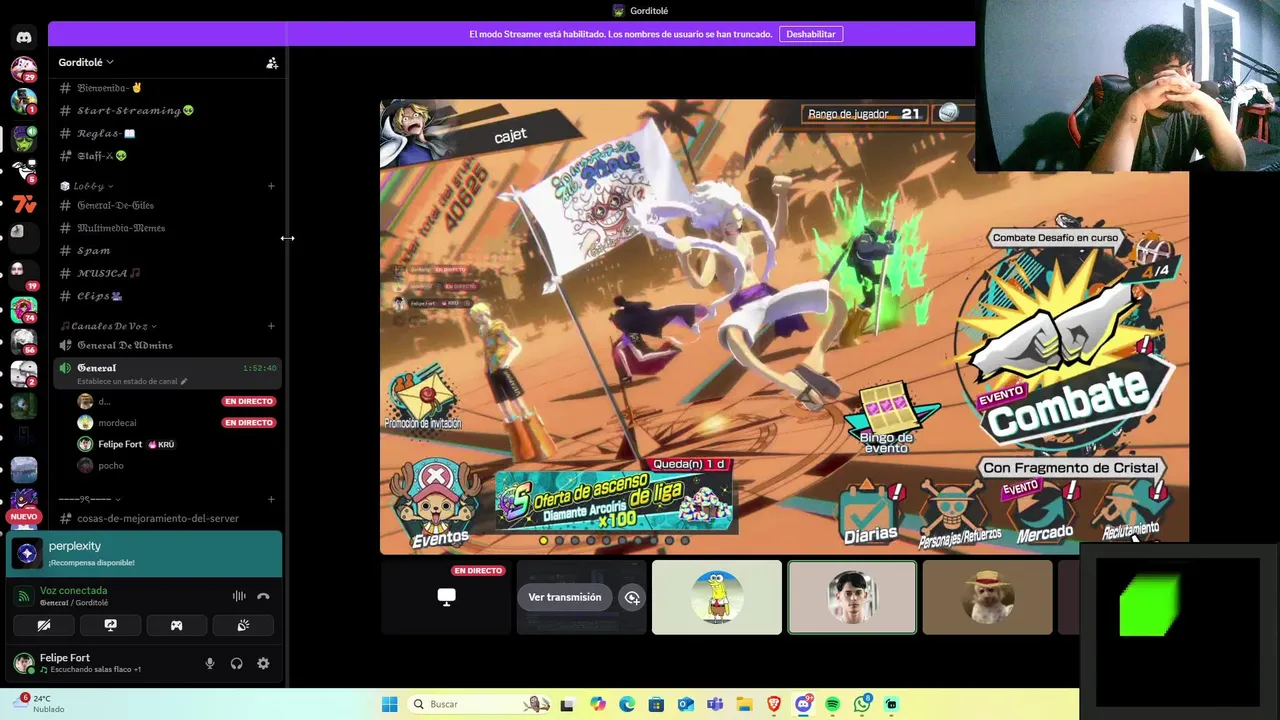Click the add-viewer icon beside Ver transmisión
The height and width of the screenshot is (720, 1280).
click(632, 597)
